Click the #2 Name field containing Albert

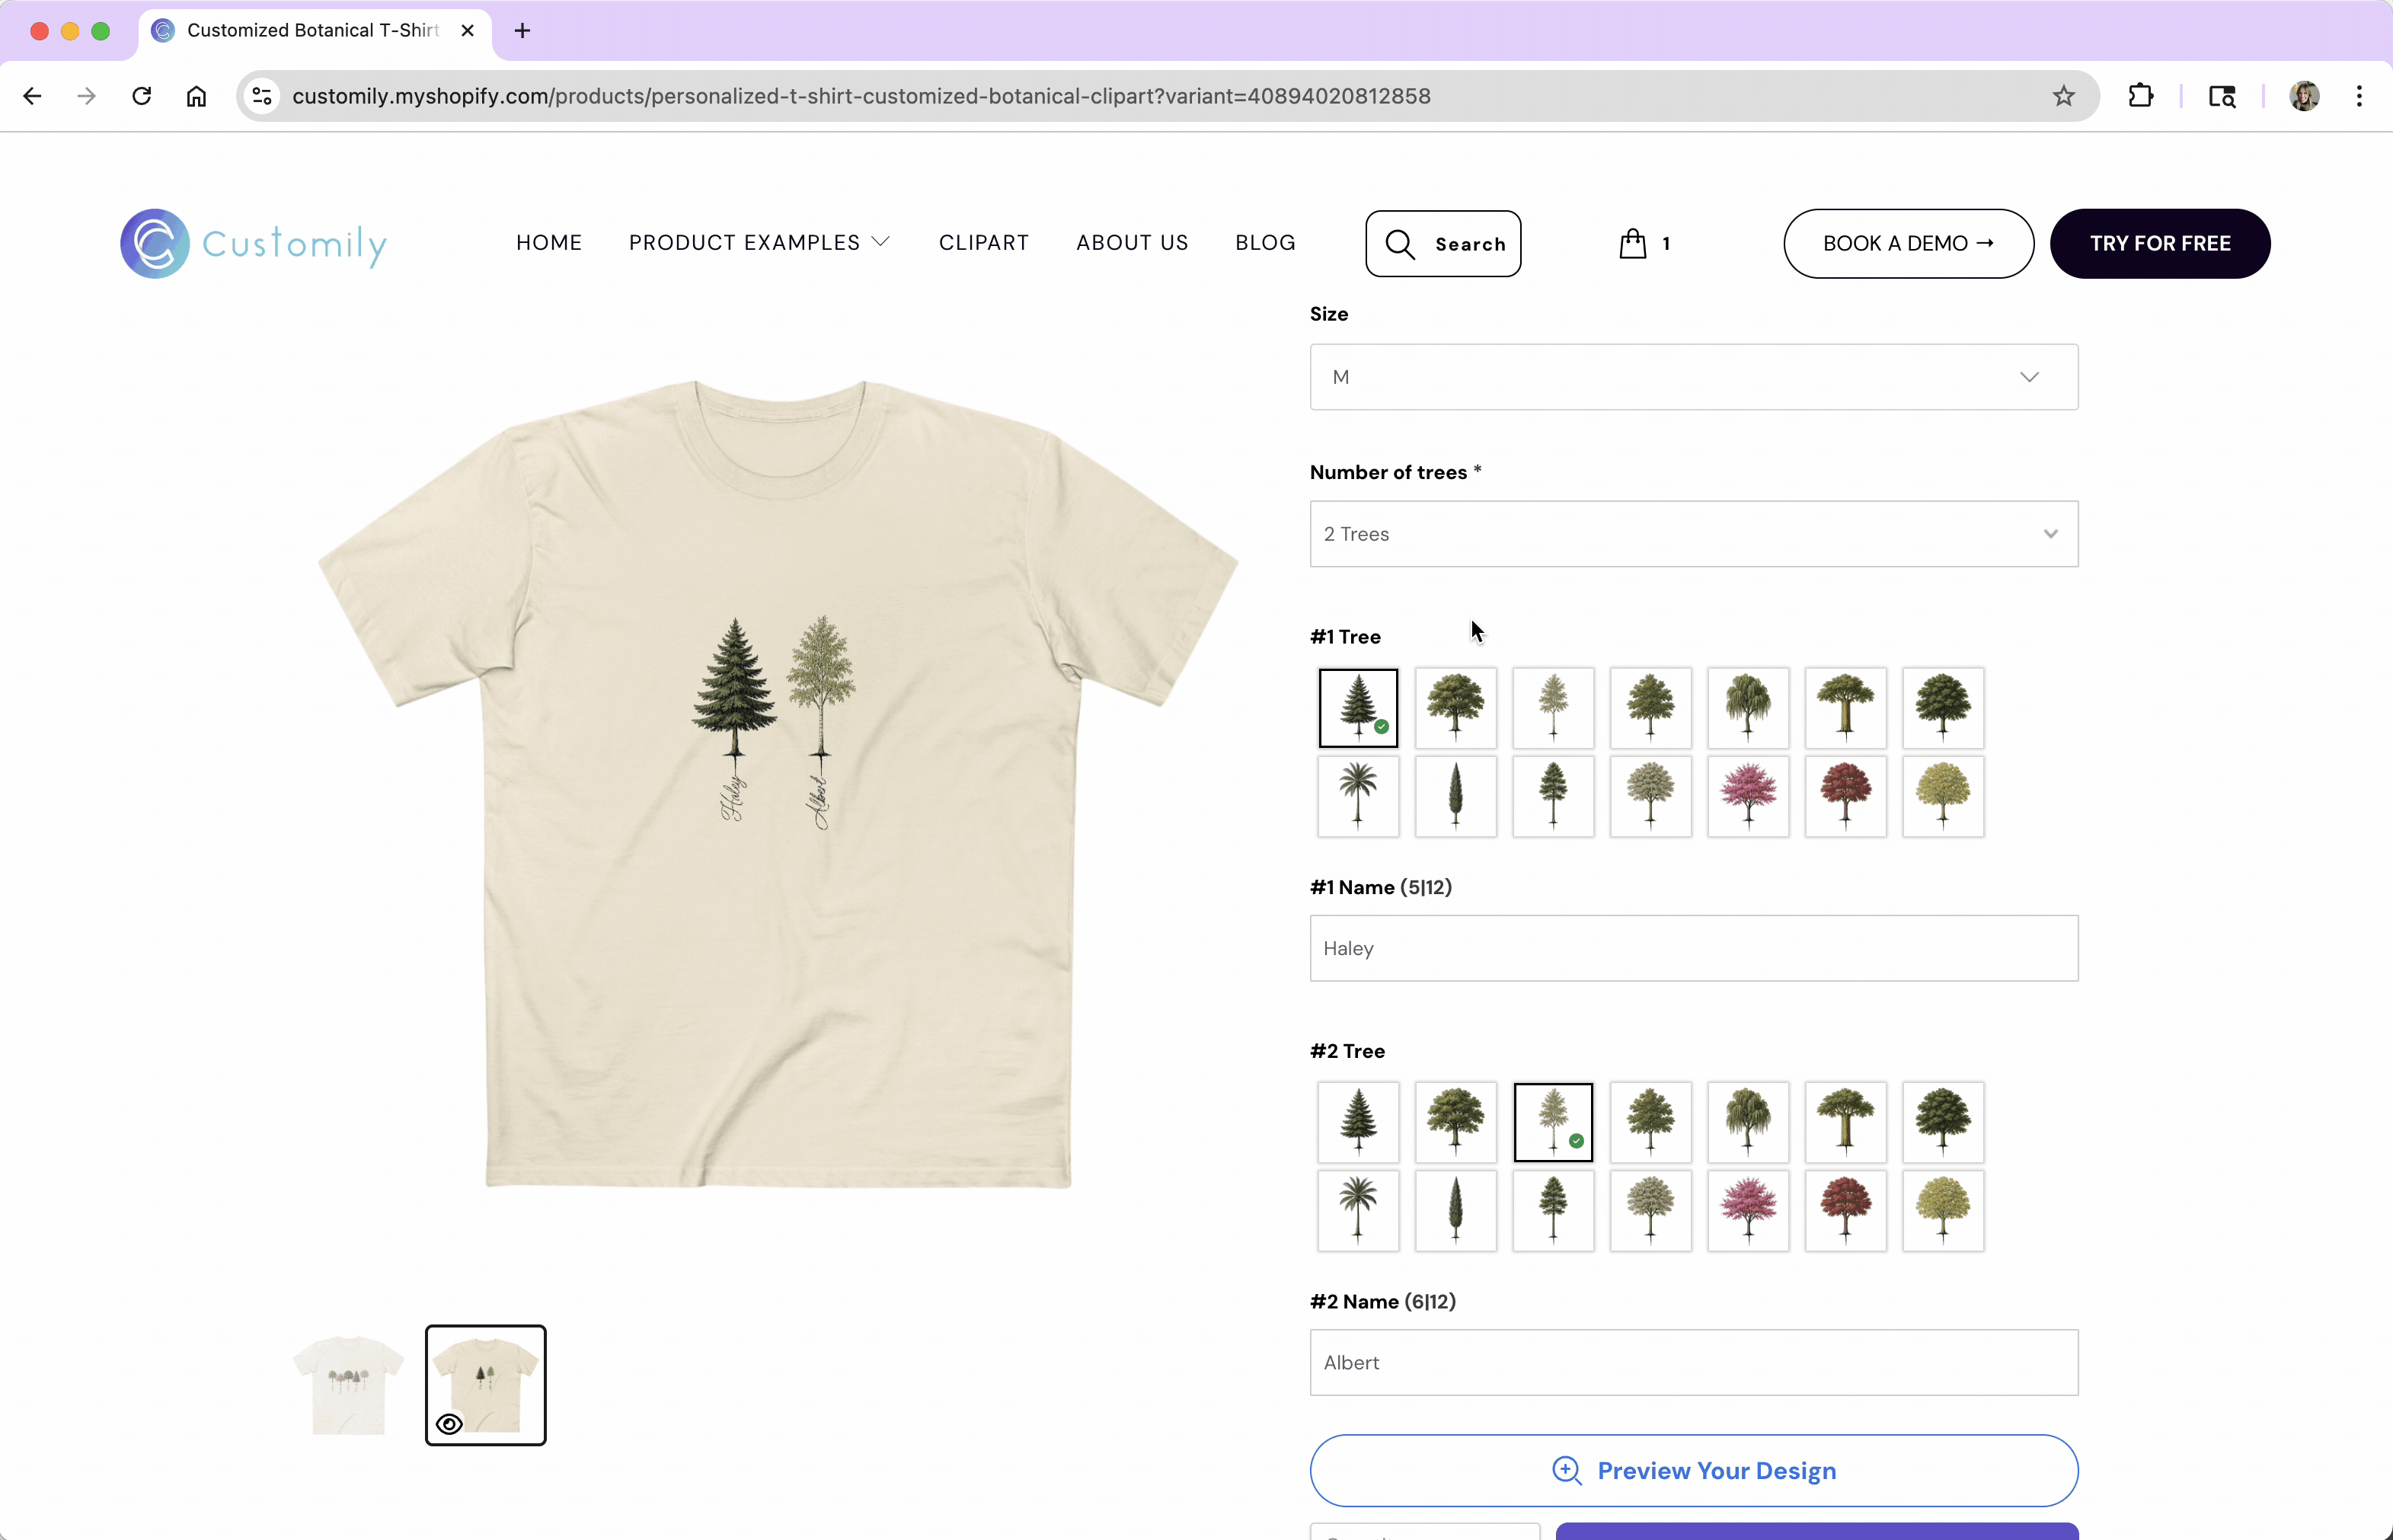(x=1693, y=1362)
